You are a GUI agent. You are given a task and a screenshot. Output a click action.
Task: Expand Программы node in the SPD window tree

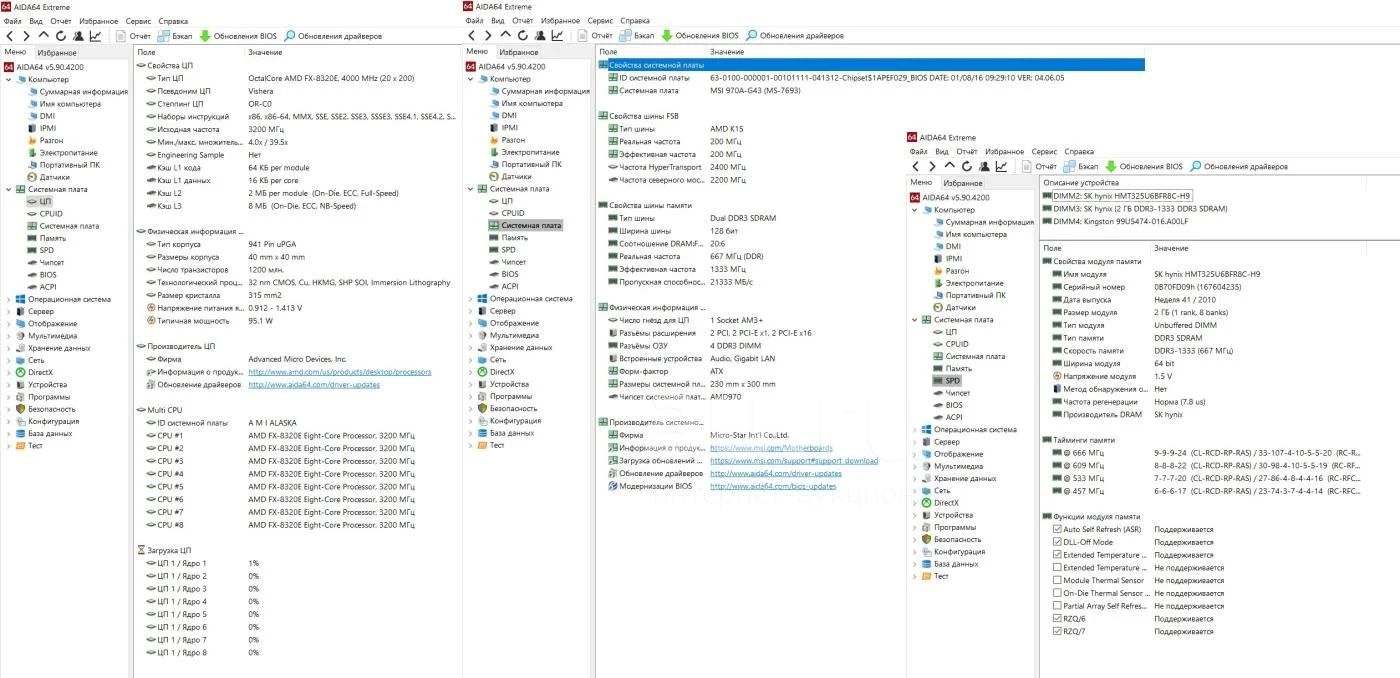coord(915,527)
